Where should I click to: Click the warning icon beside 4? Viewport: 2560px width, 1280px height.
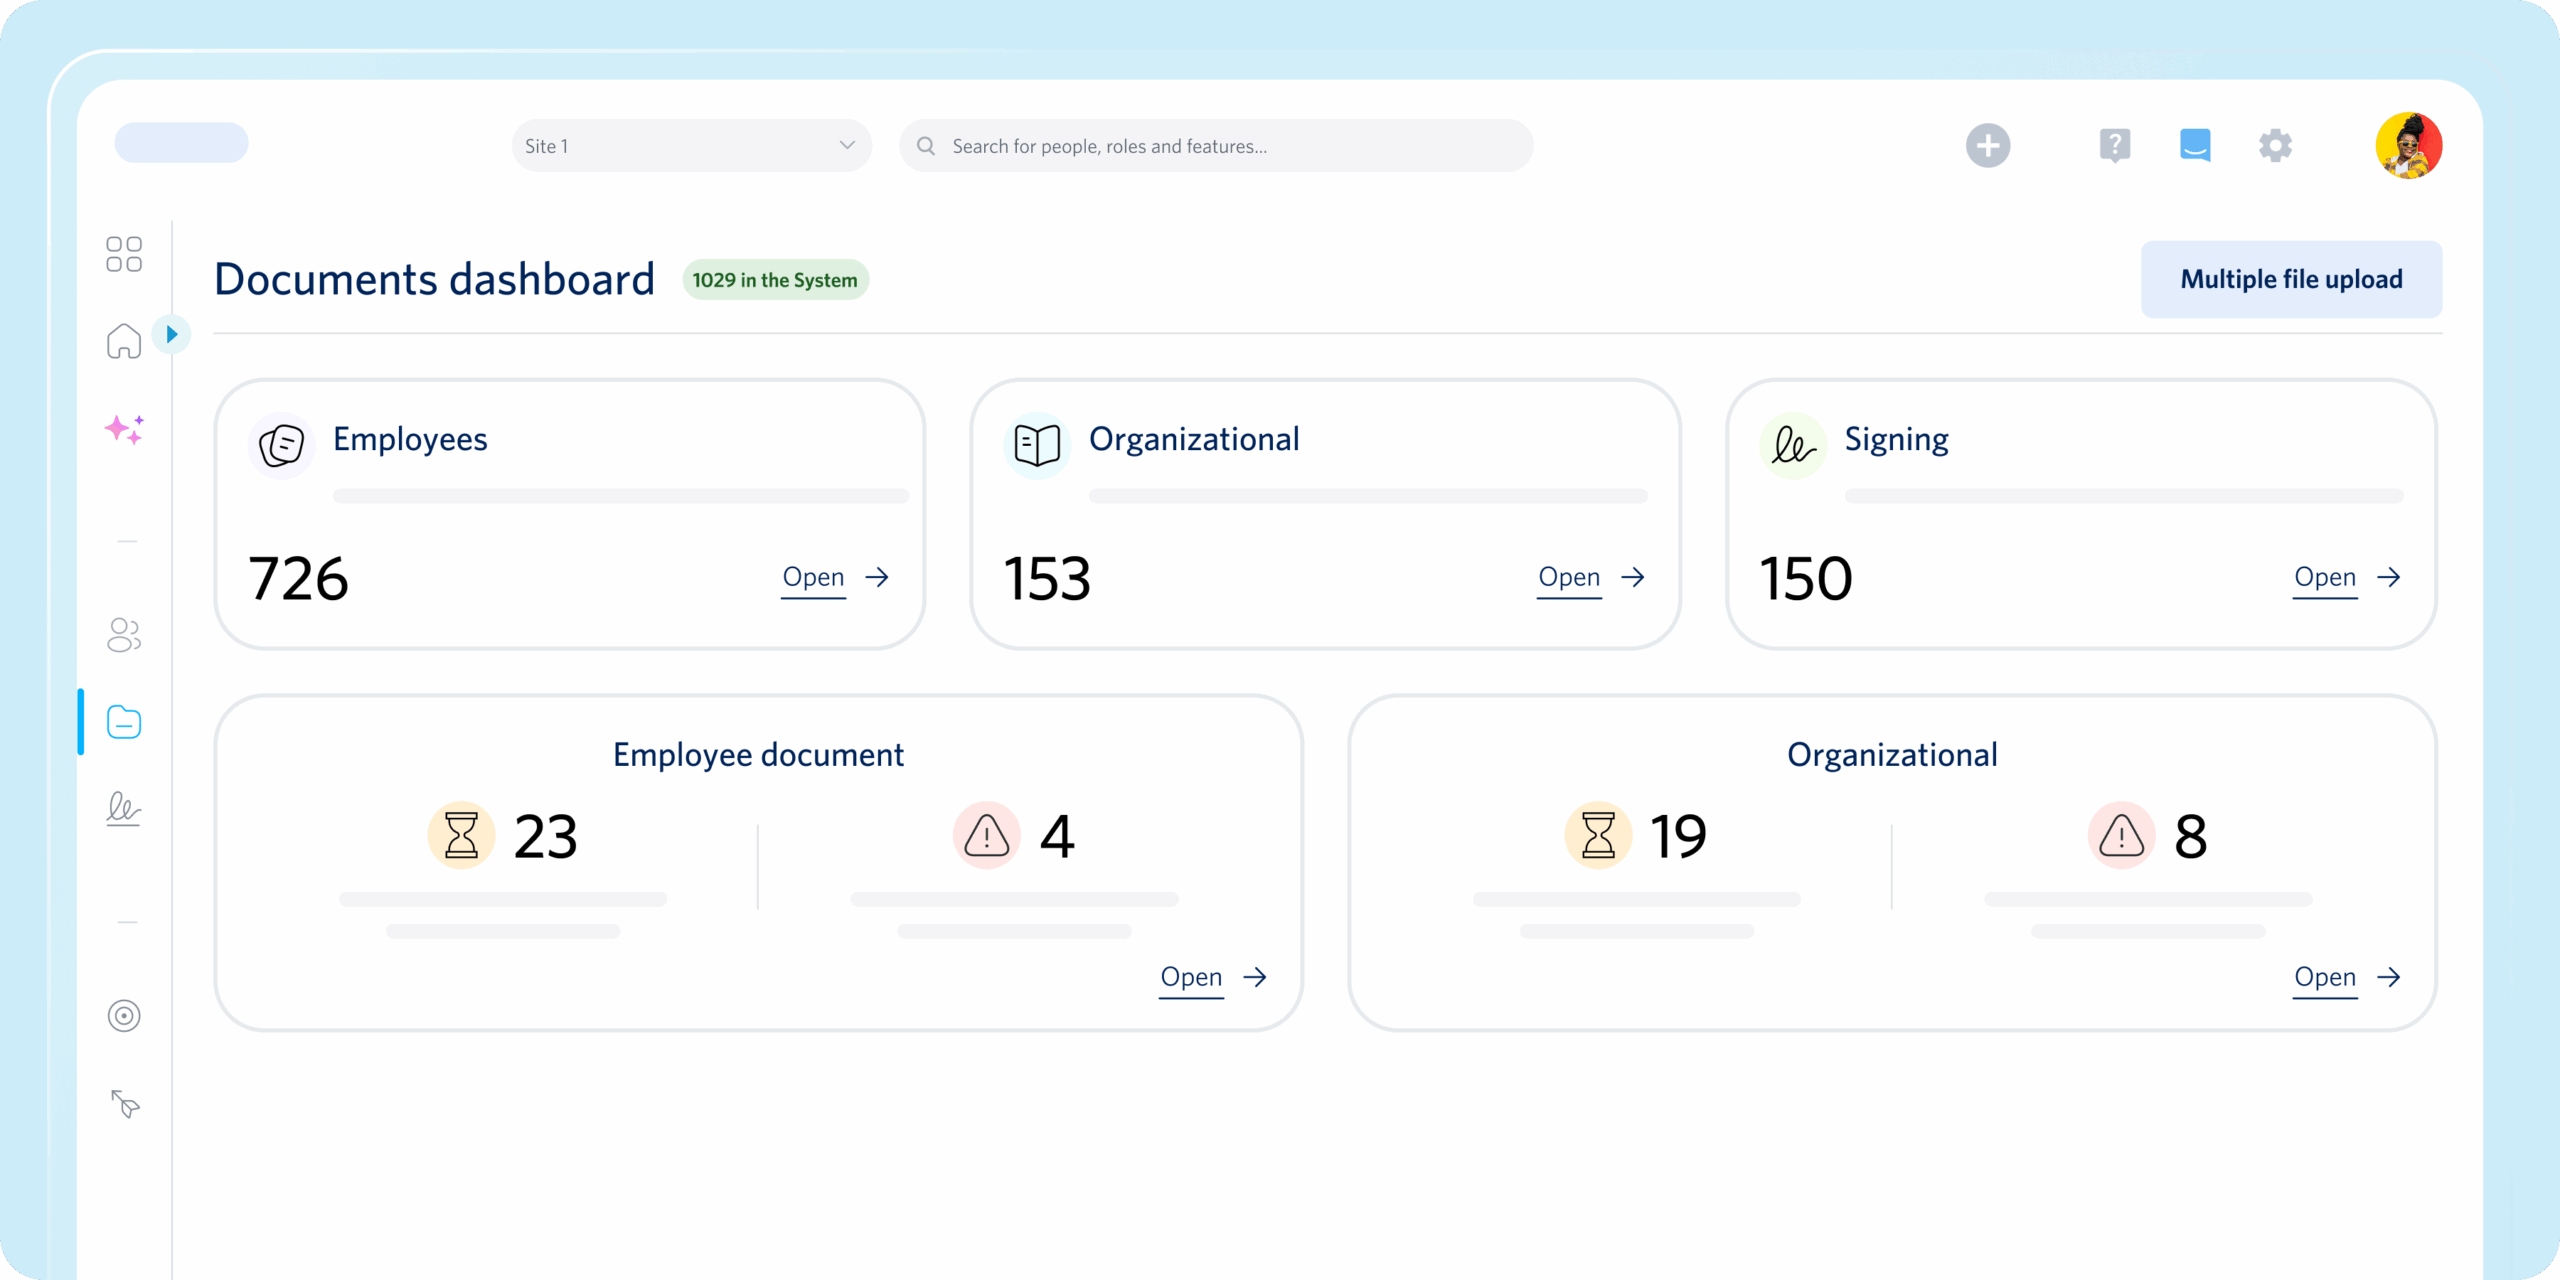click(987, 835)
